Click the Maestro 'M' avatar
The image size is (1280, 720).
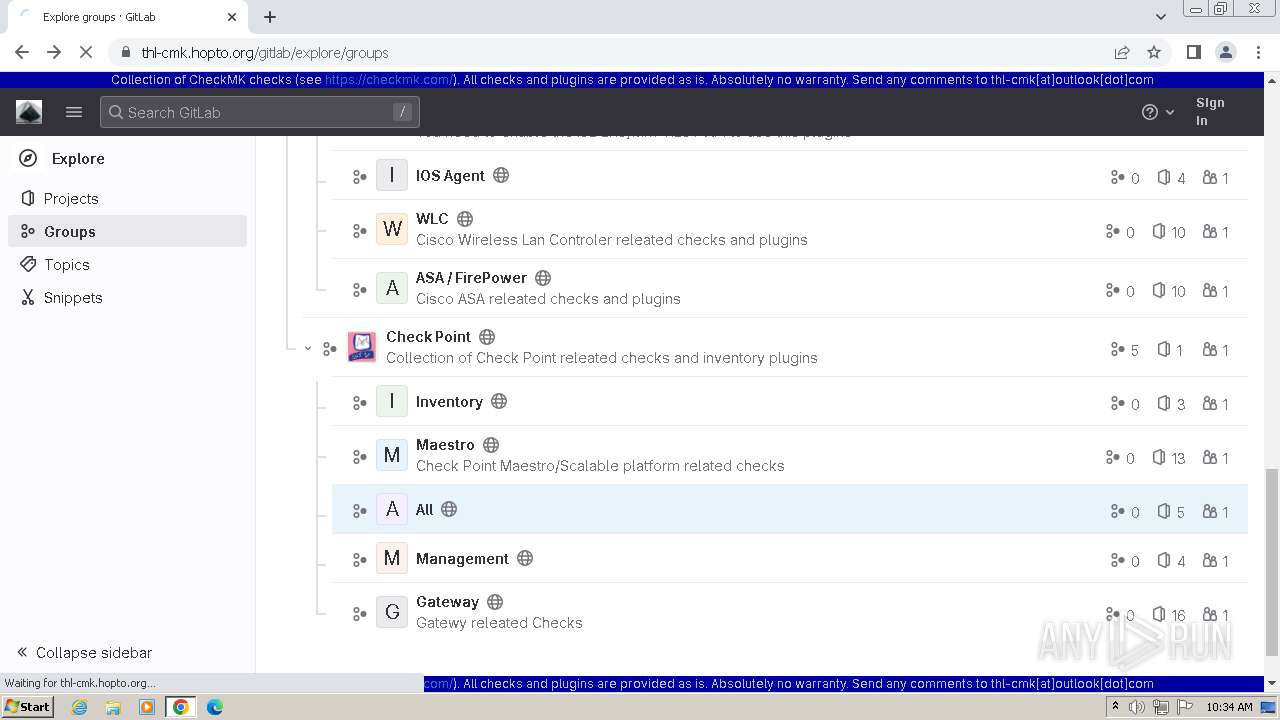[x=392, y=455]
